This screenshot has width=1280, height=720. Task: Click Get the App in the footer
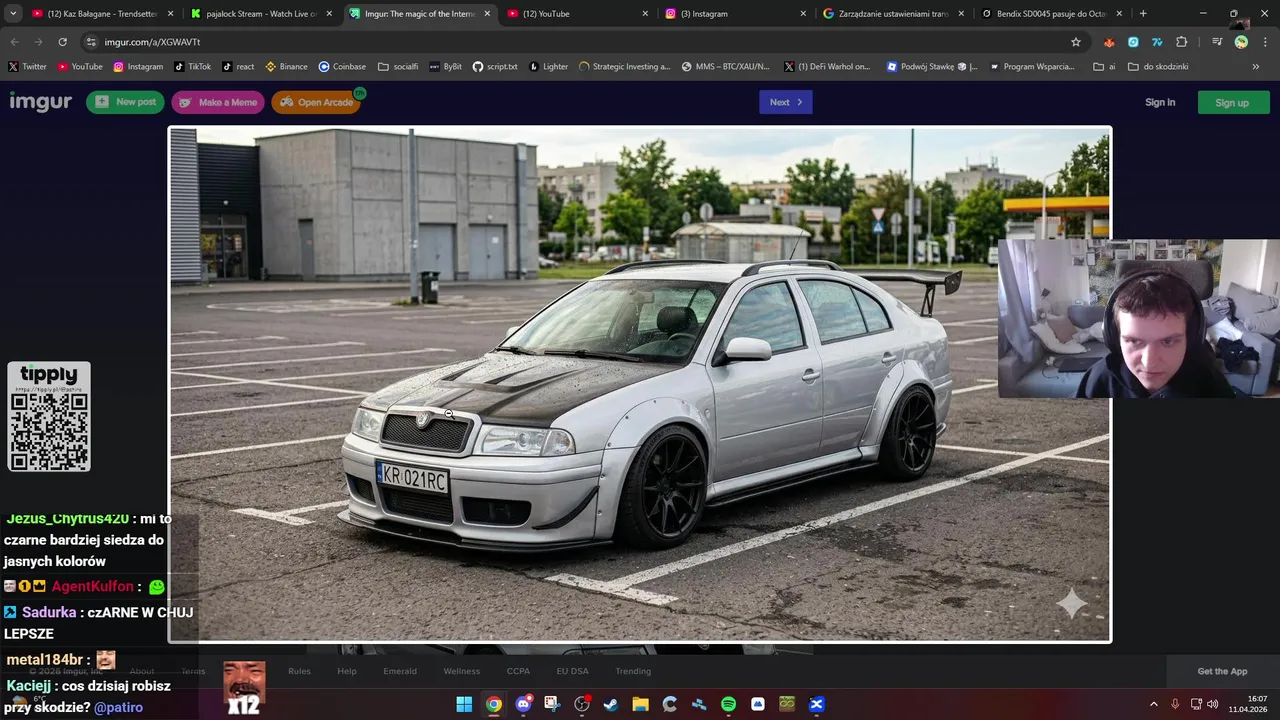[1222, 671]
